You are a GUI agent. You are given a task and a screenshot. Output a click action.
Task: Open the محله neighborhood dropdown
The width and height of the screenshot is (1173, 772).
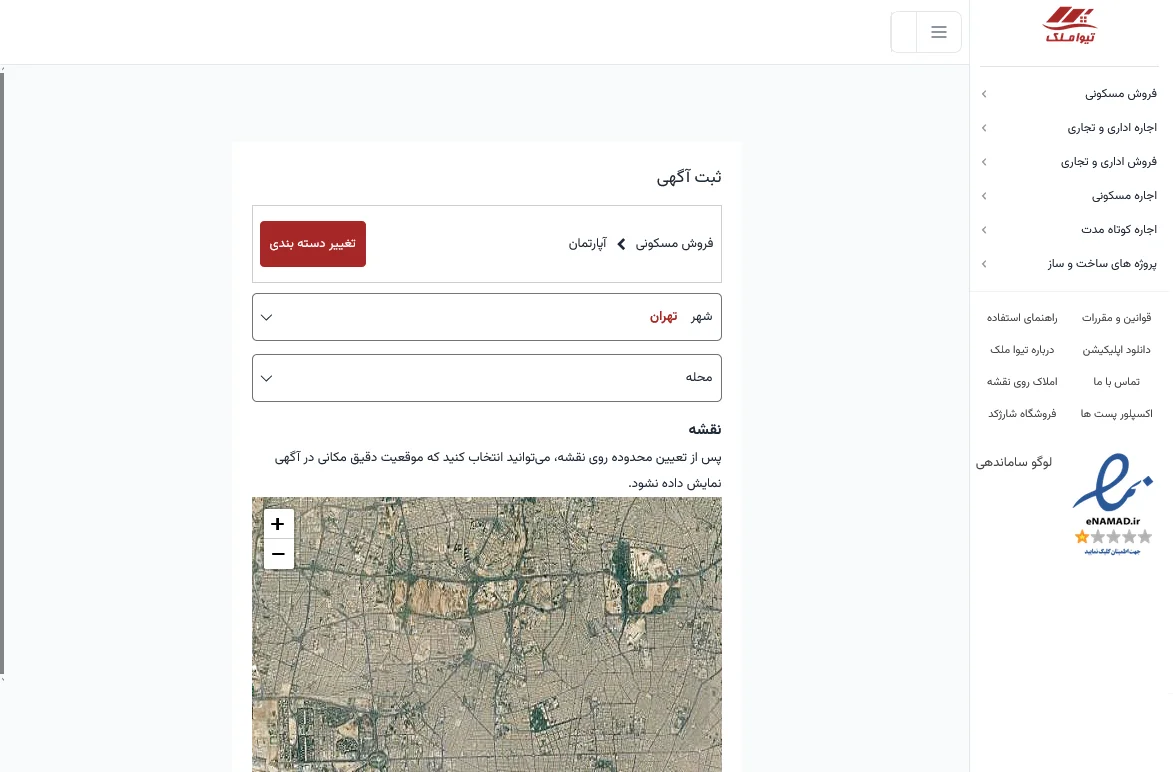point(487,378)
